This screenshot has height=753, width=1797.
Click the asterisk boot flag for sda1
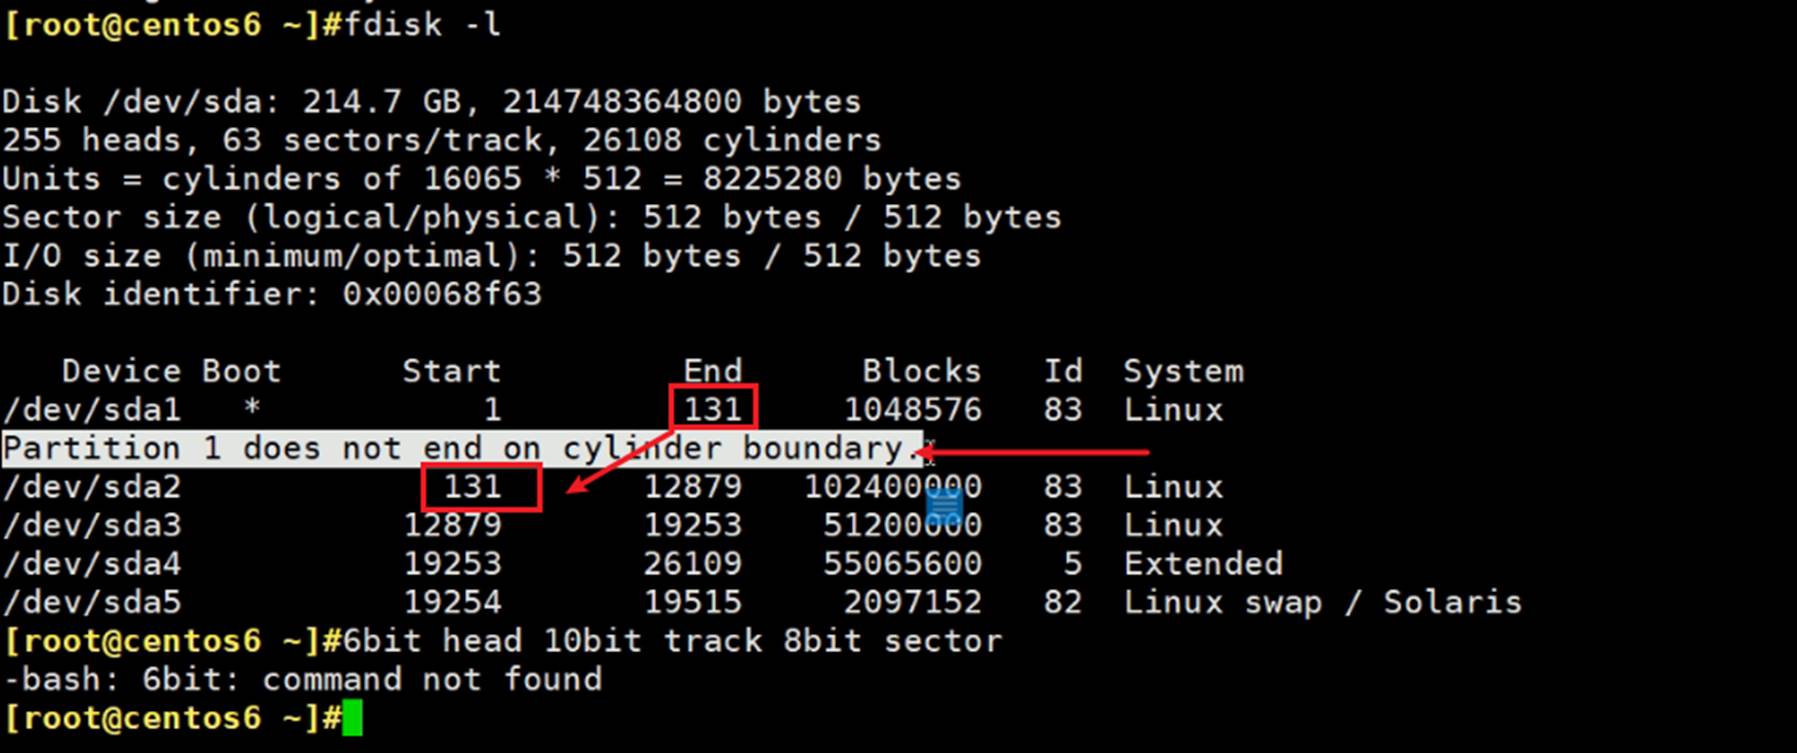click(x=252, y=409)
